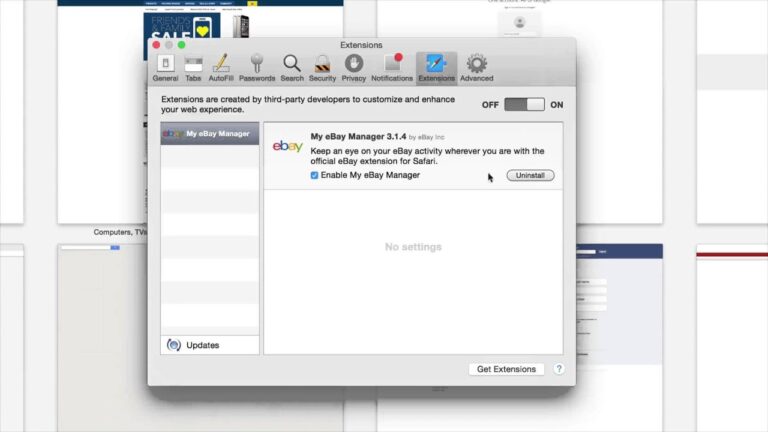Open the Tabs preferences pane
The image size is (768, 432).
[193, 68]
